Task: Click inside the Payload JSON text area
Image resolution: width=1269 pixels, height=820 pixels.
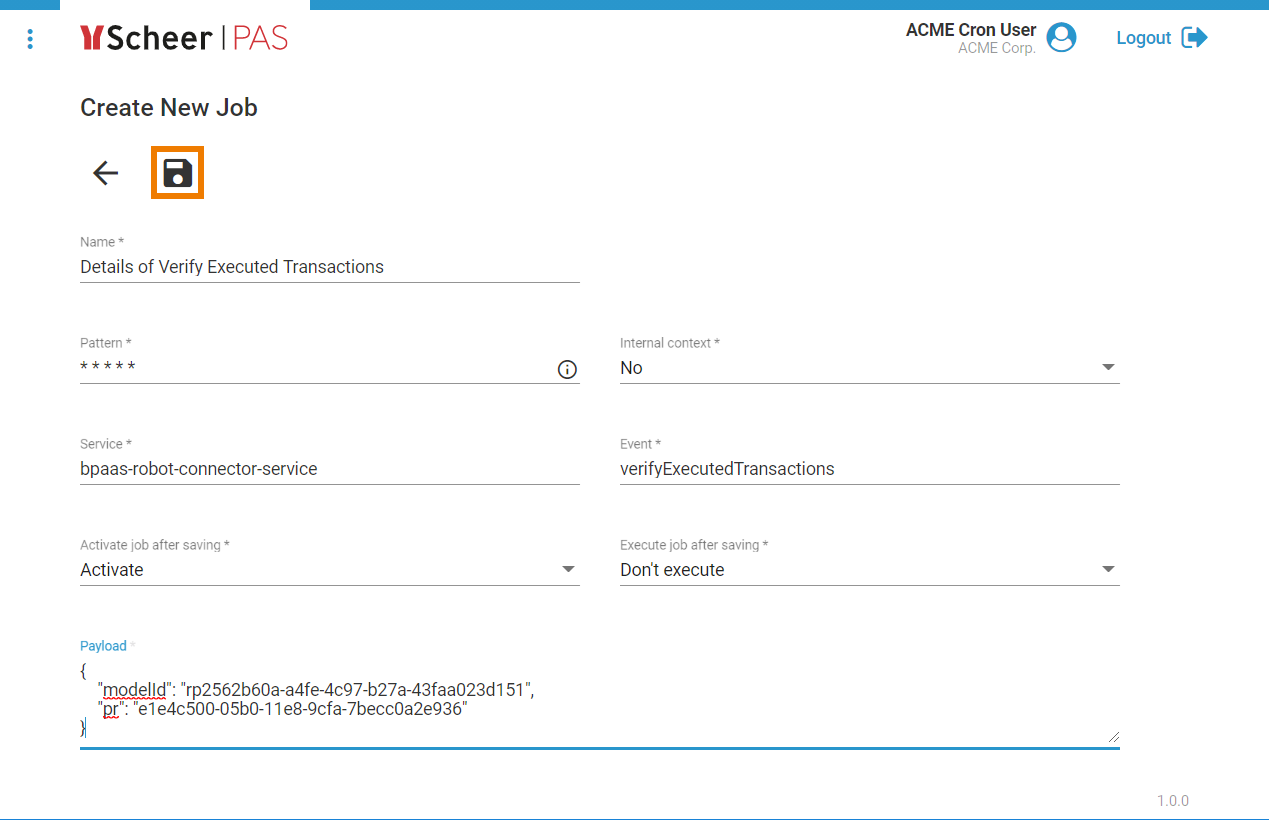Action: (598, 700)
